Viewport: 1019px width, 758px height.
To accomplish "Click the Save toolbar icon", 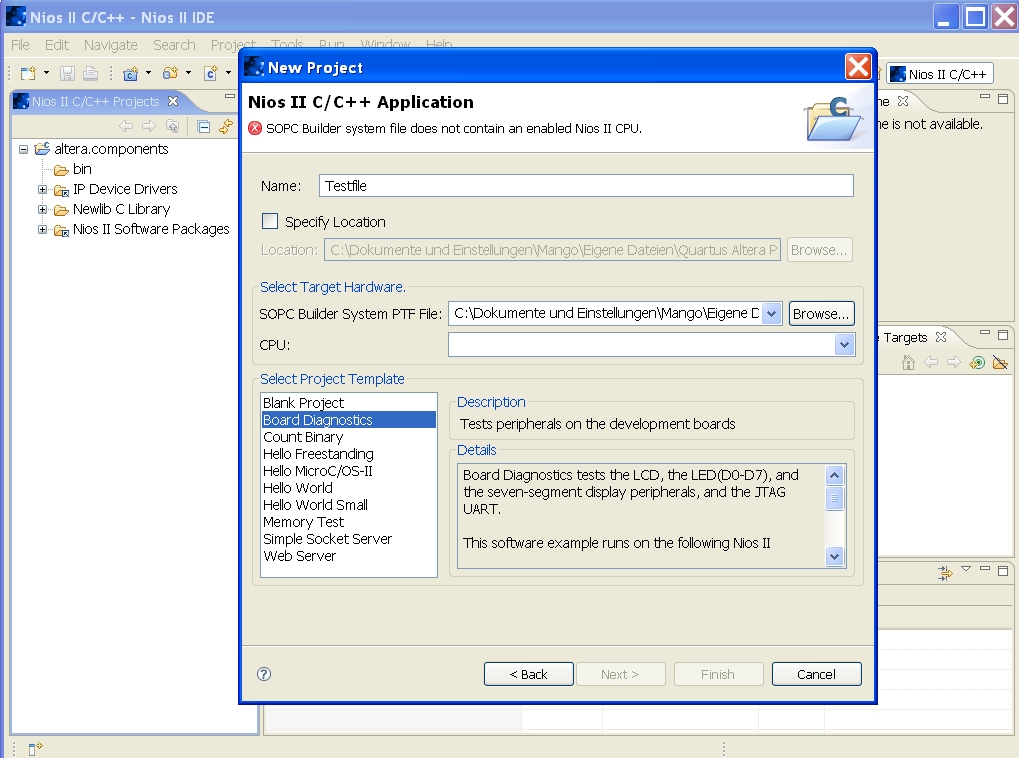I will click(67, 73).
